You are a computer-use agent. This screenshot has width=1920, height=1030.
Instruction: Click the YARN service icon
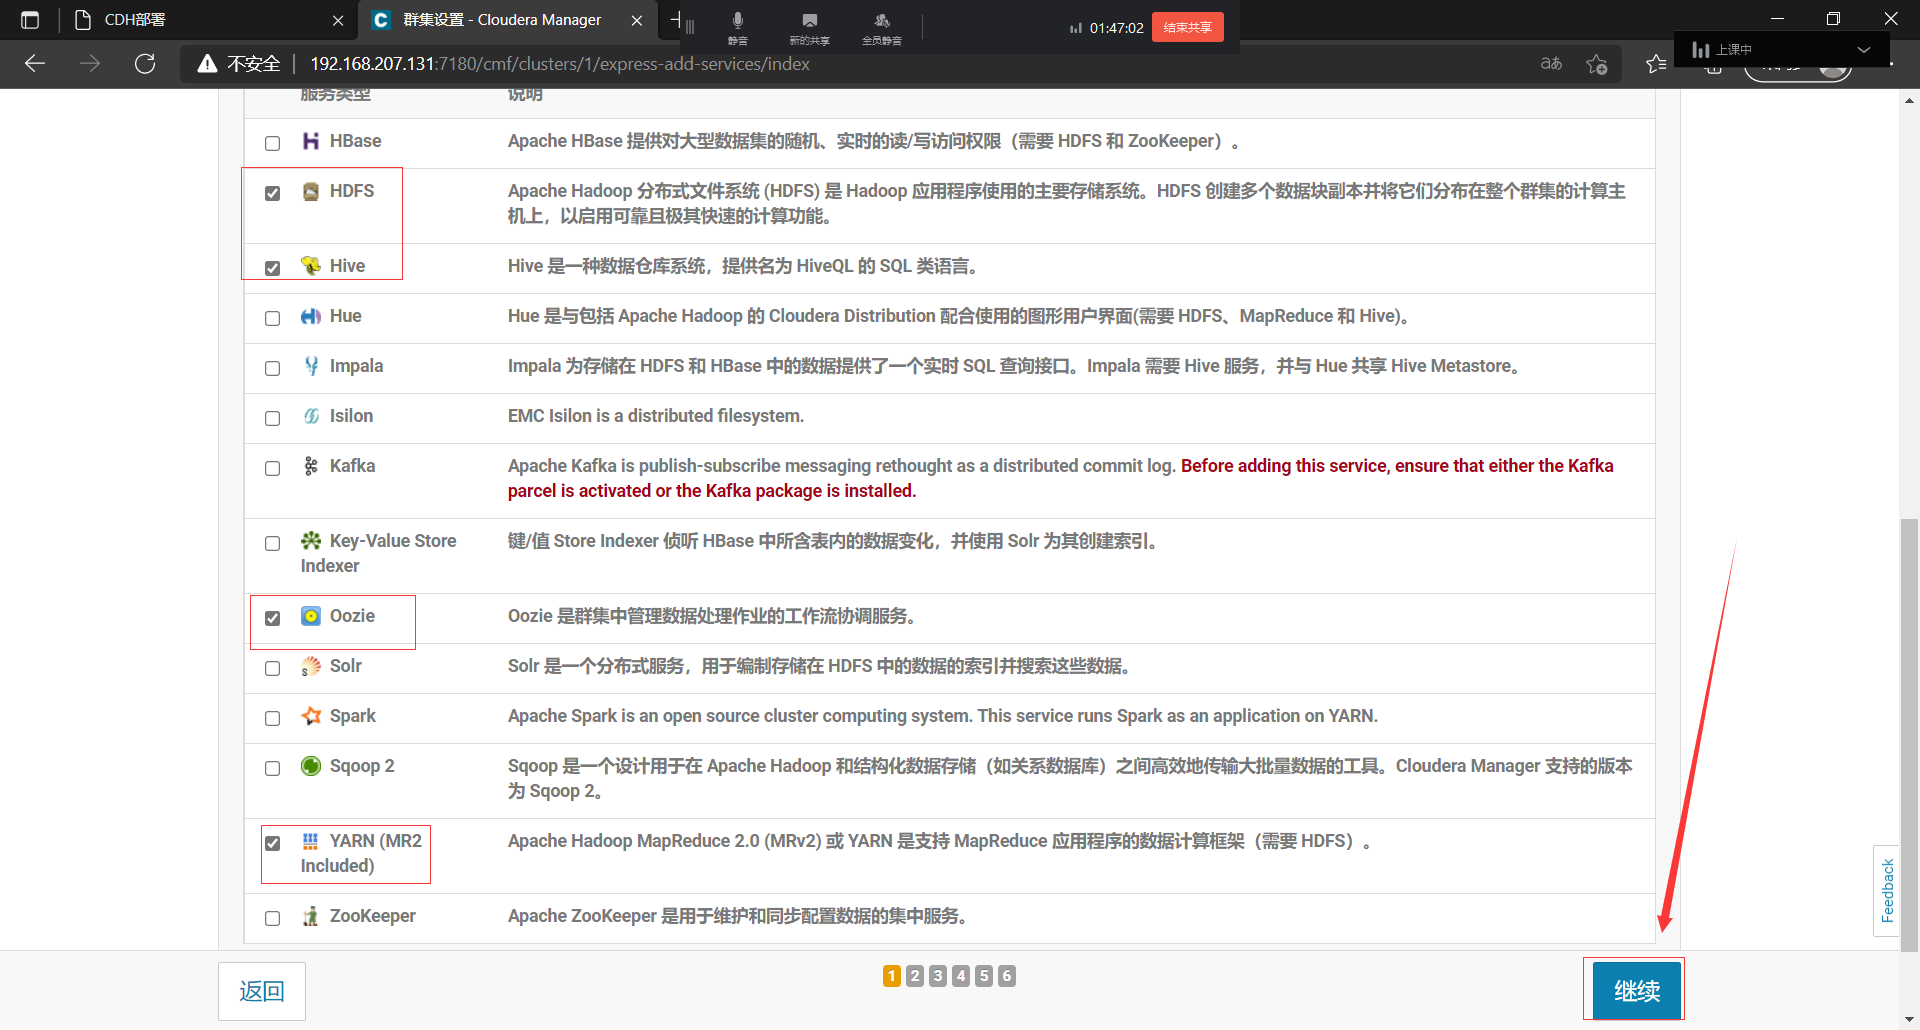[311, 841]
